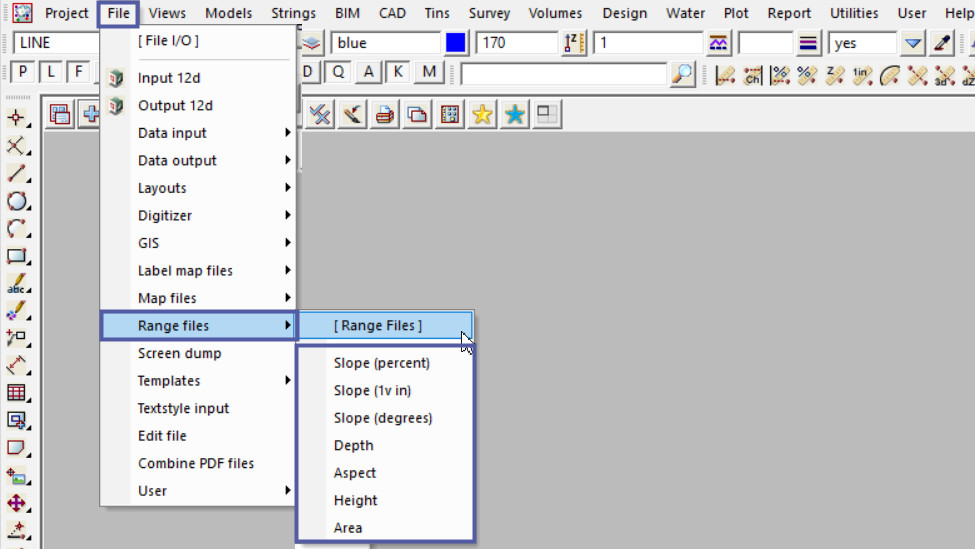Screen dimensions: 975x549
Task: Click the blue star icon in view toolbar
Action: [x=515, y=115]
